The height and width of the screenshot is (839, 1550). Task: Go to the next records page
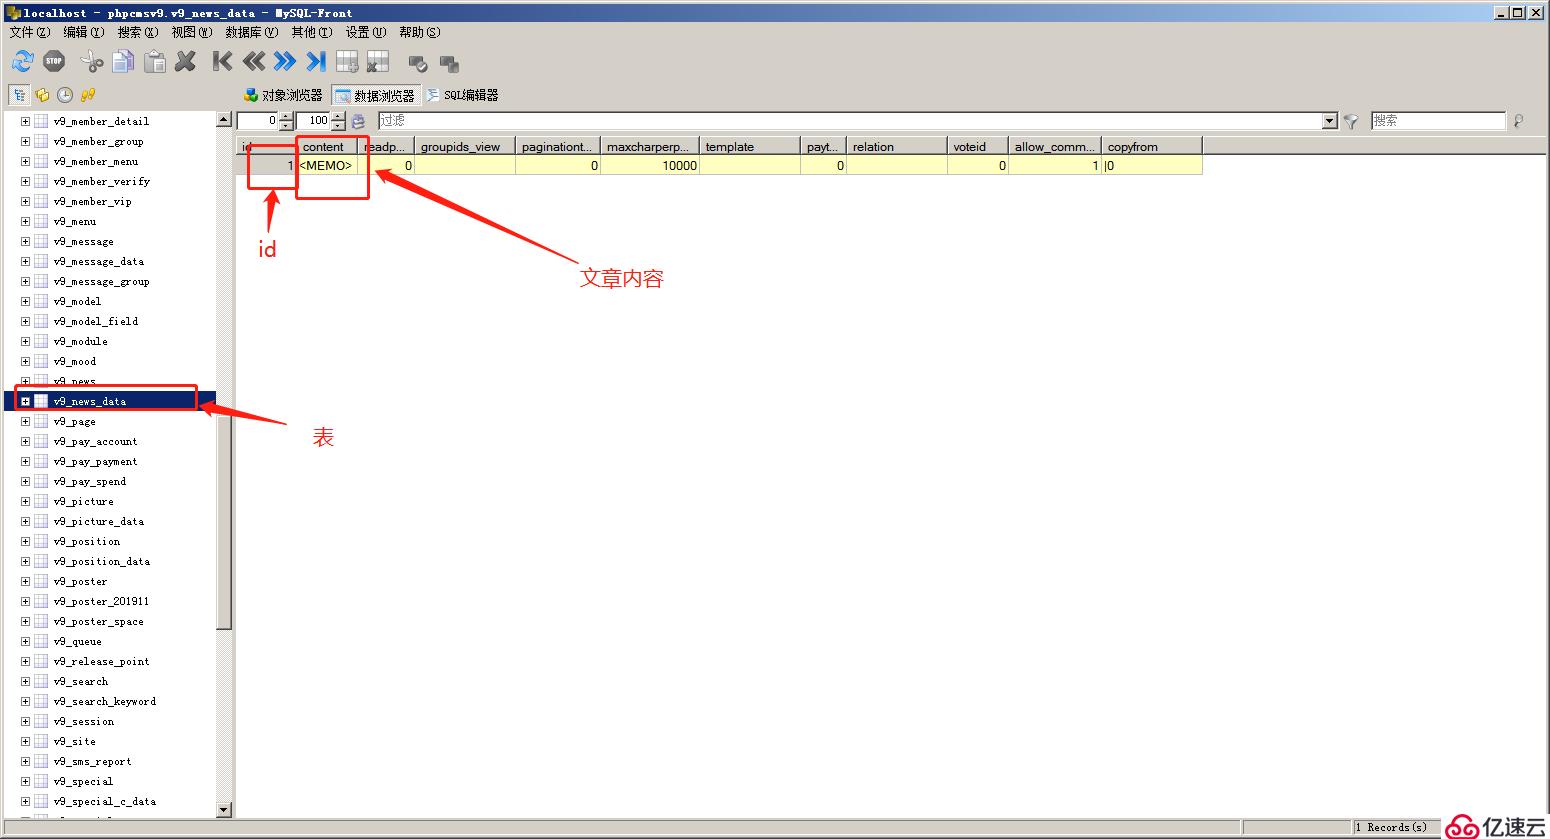pyautogui.click(x=285, y=62)
